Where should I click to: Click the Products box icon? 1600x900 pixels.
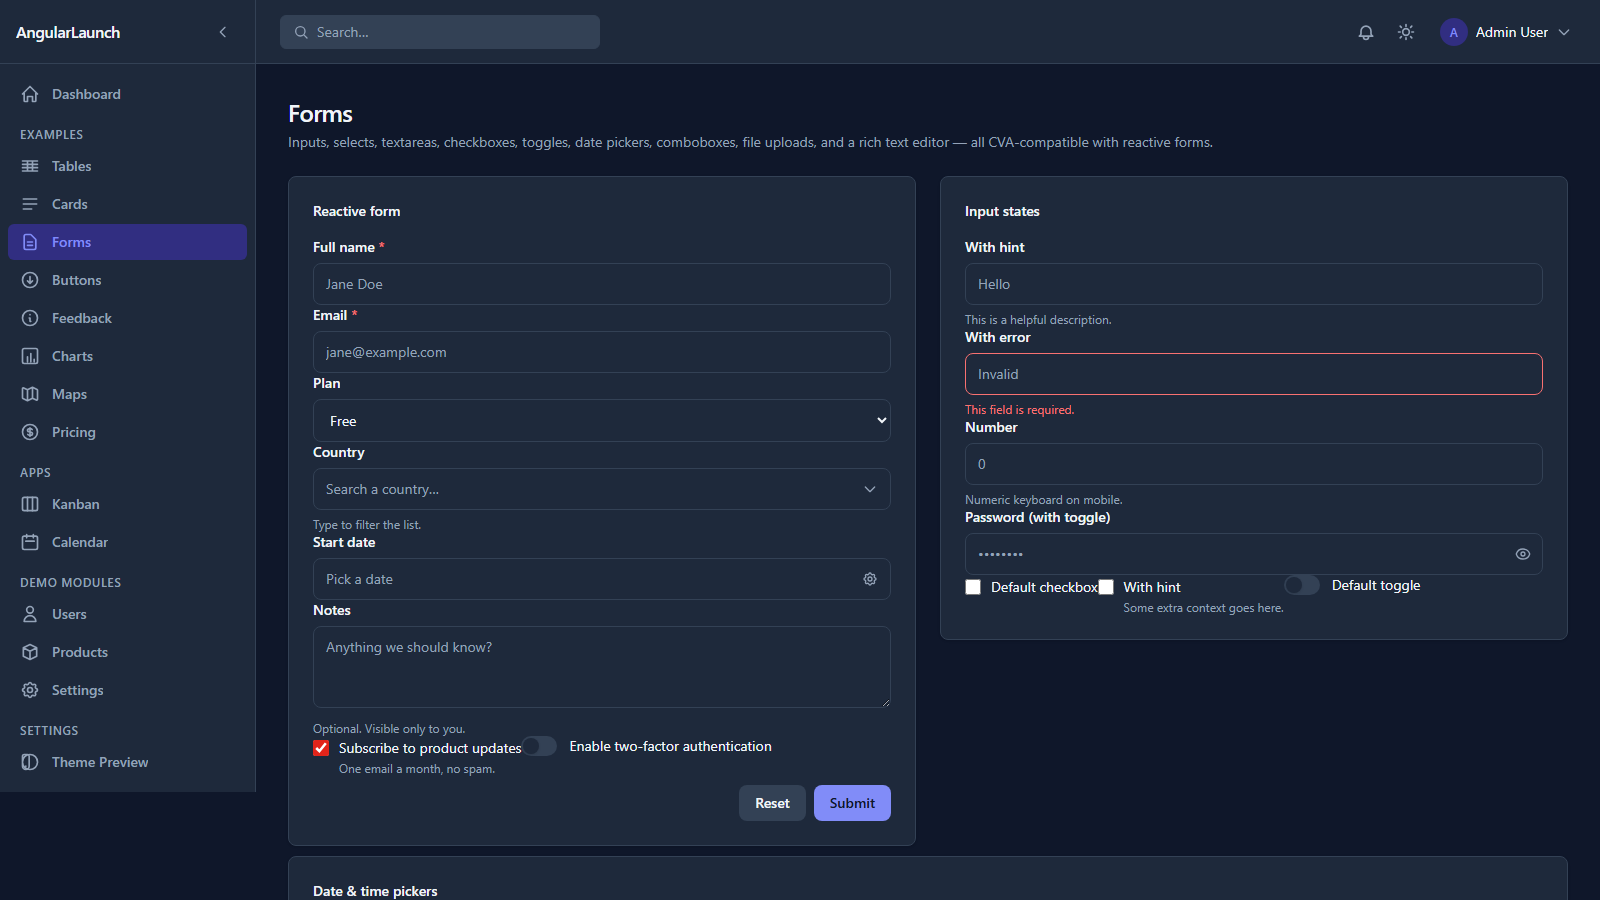(x=30, y=652)
